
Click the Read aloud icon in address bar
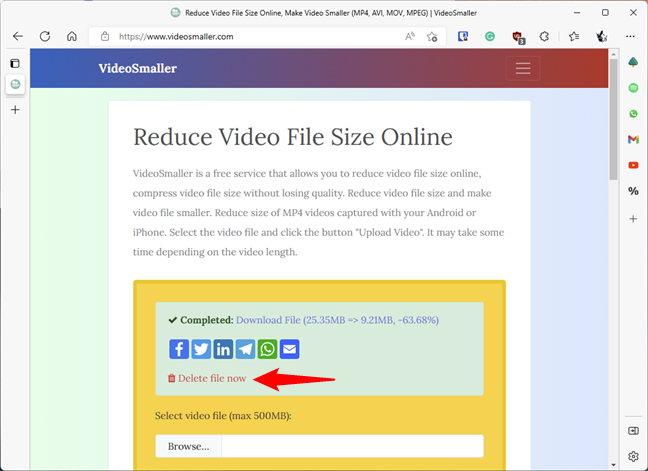(x=410, y=36)
